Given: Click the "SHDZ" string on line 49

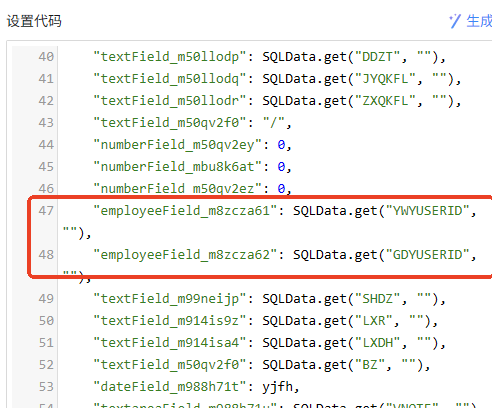Looking at the screenshot, I should [377, 299].
